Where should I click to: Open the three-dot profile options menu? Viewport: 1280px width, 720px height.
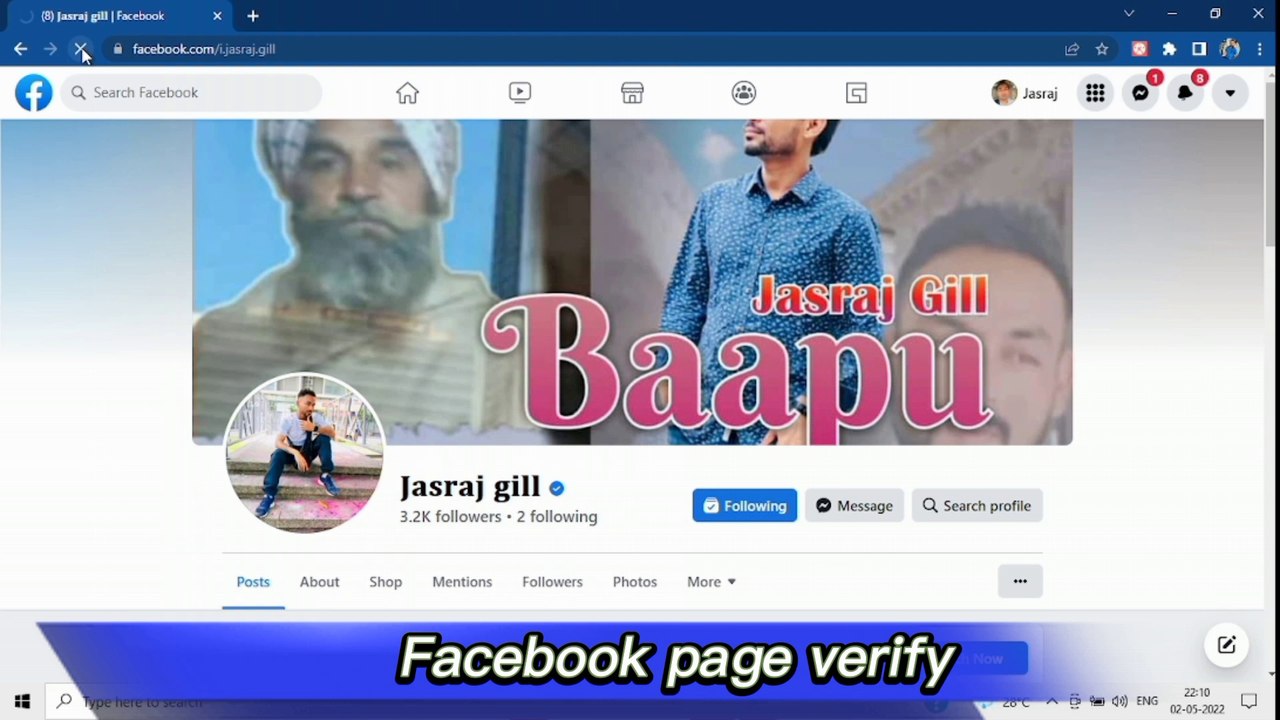(x=1020, y=581)
